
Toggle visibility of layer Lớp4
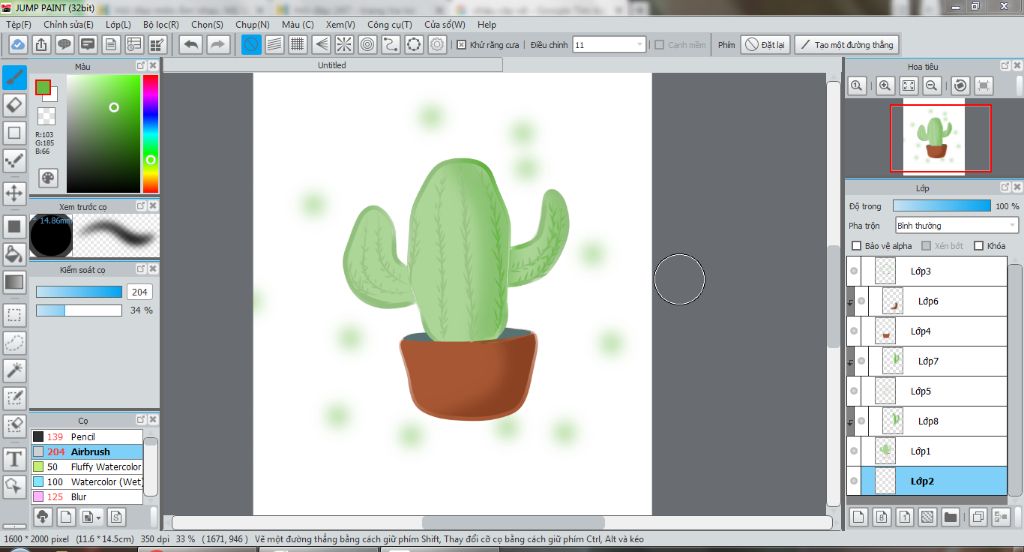click(x=854, y=331)
